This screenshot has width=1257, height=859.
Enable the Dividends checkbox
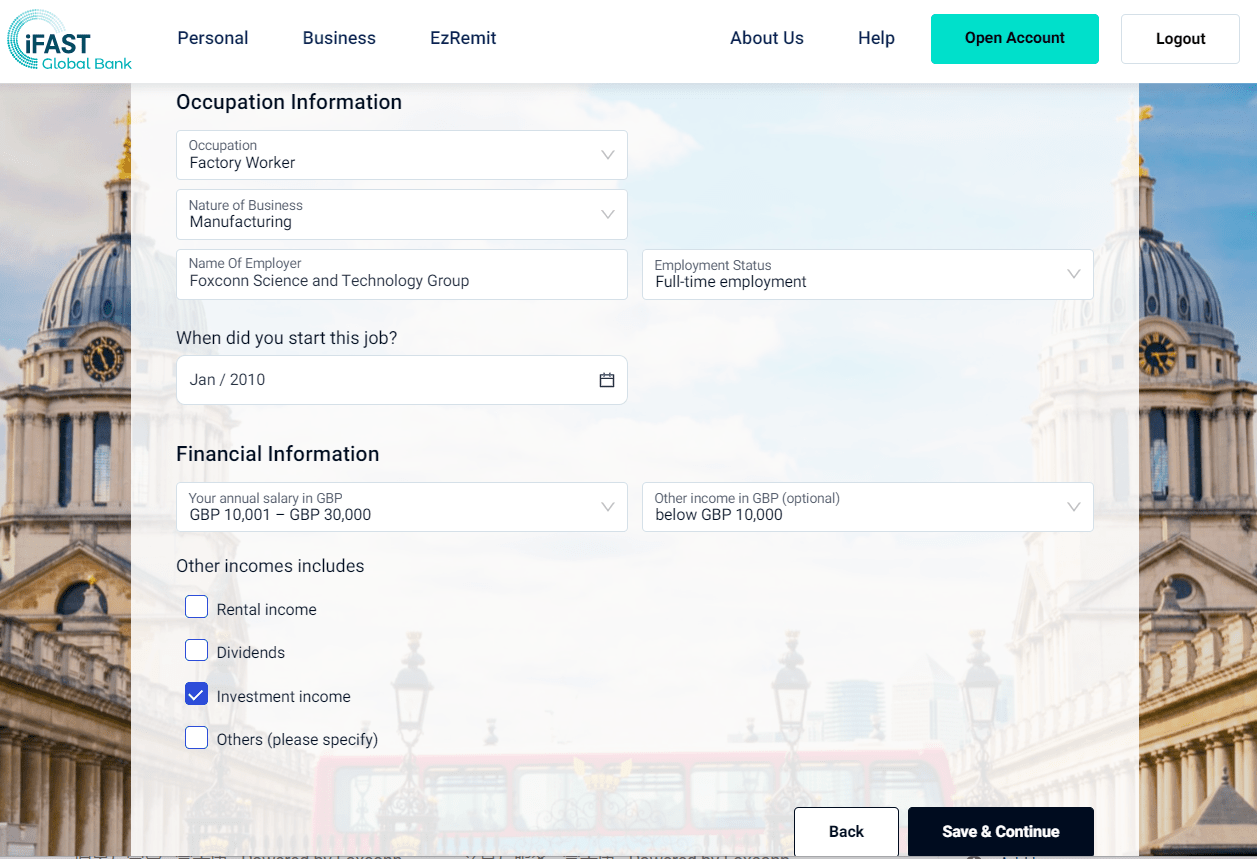click(x=197, y=651)
